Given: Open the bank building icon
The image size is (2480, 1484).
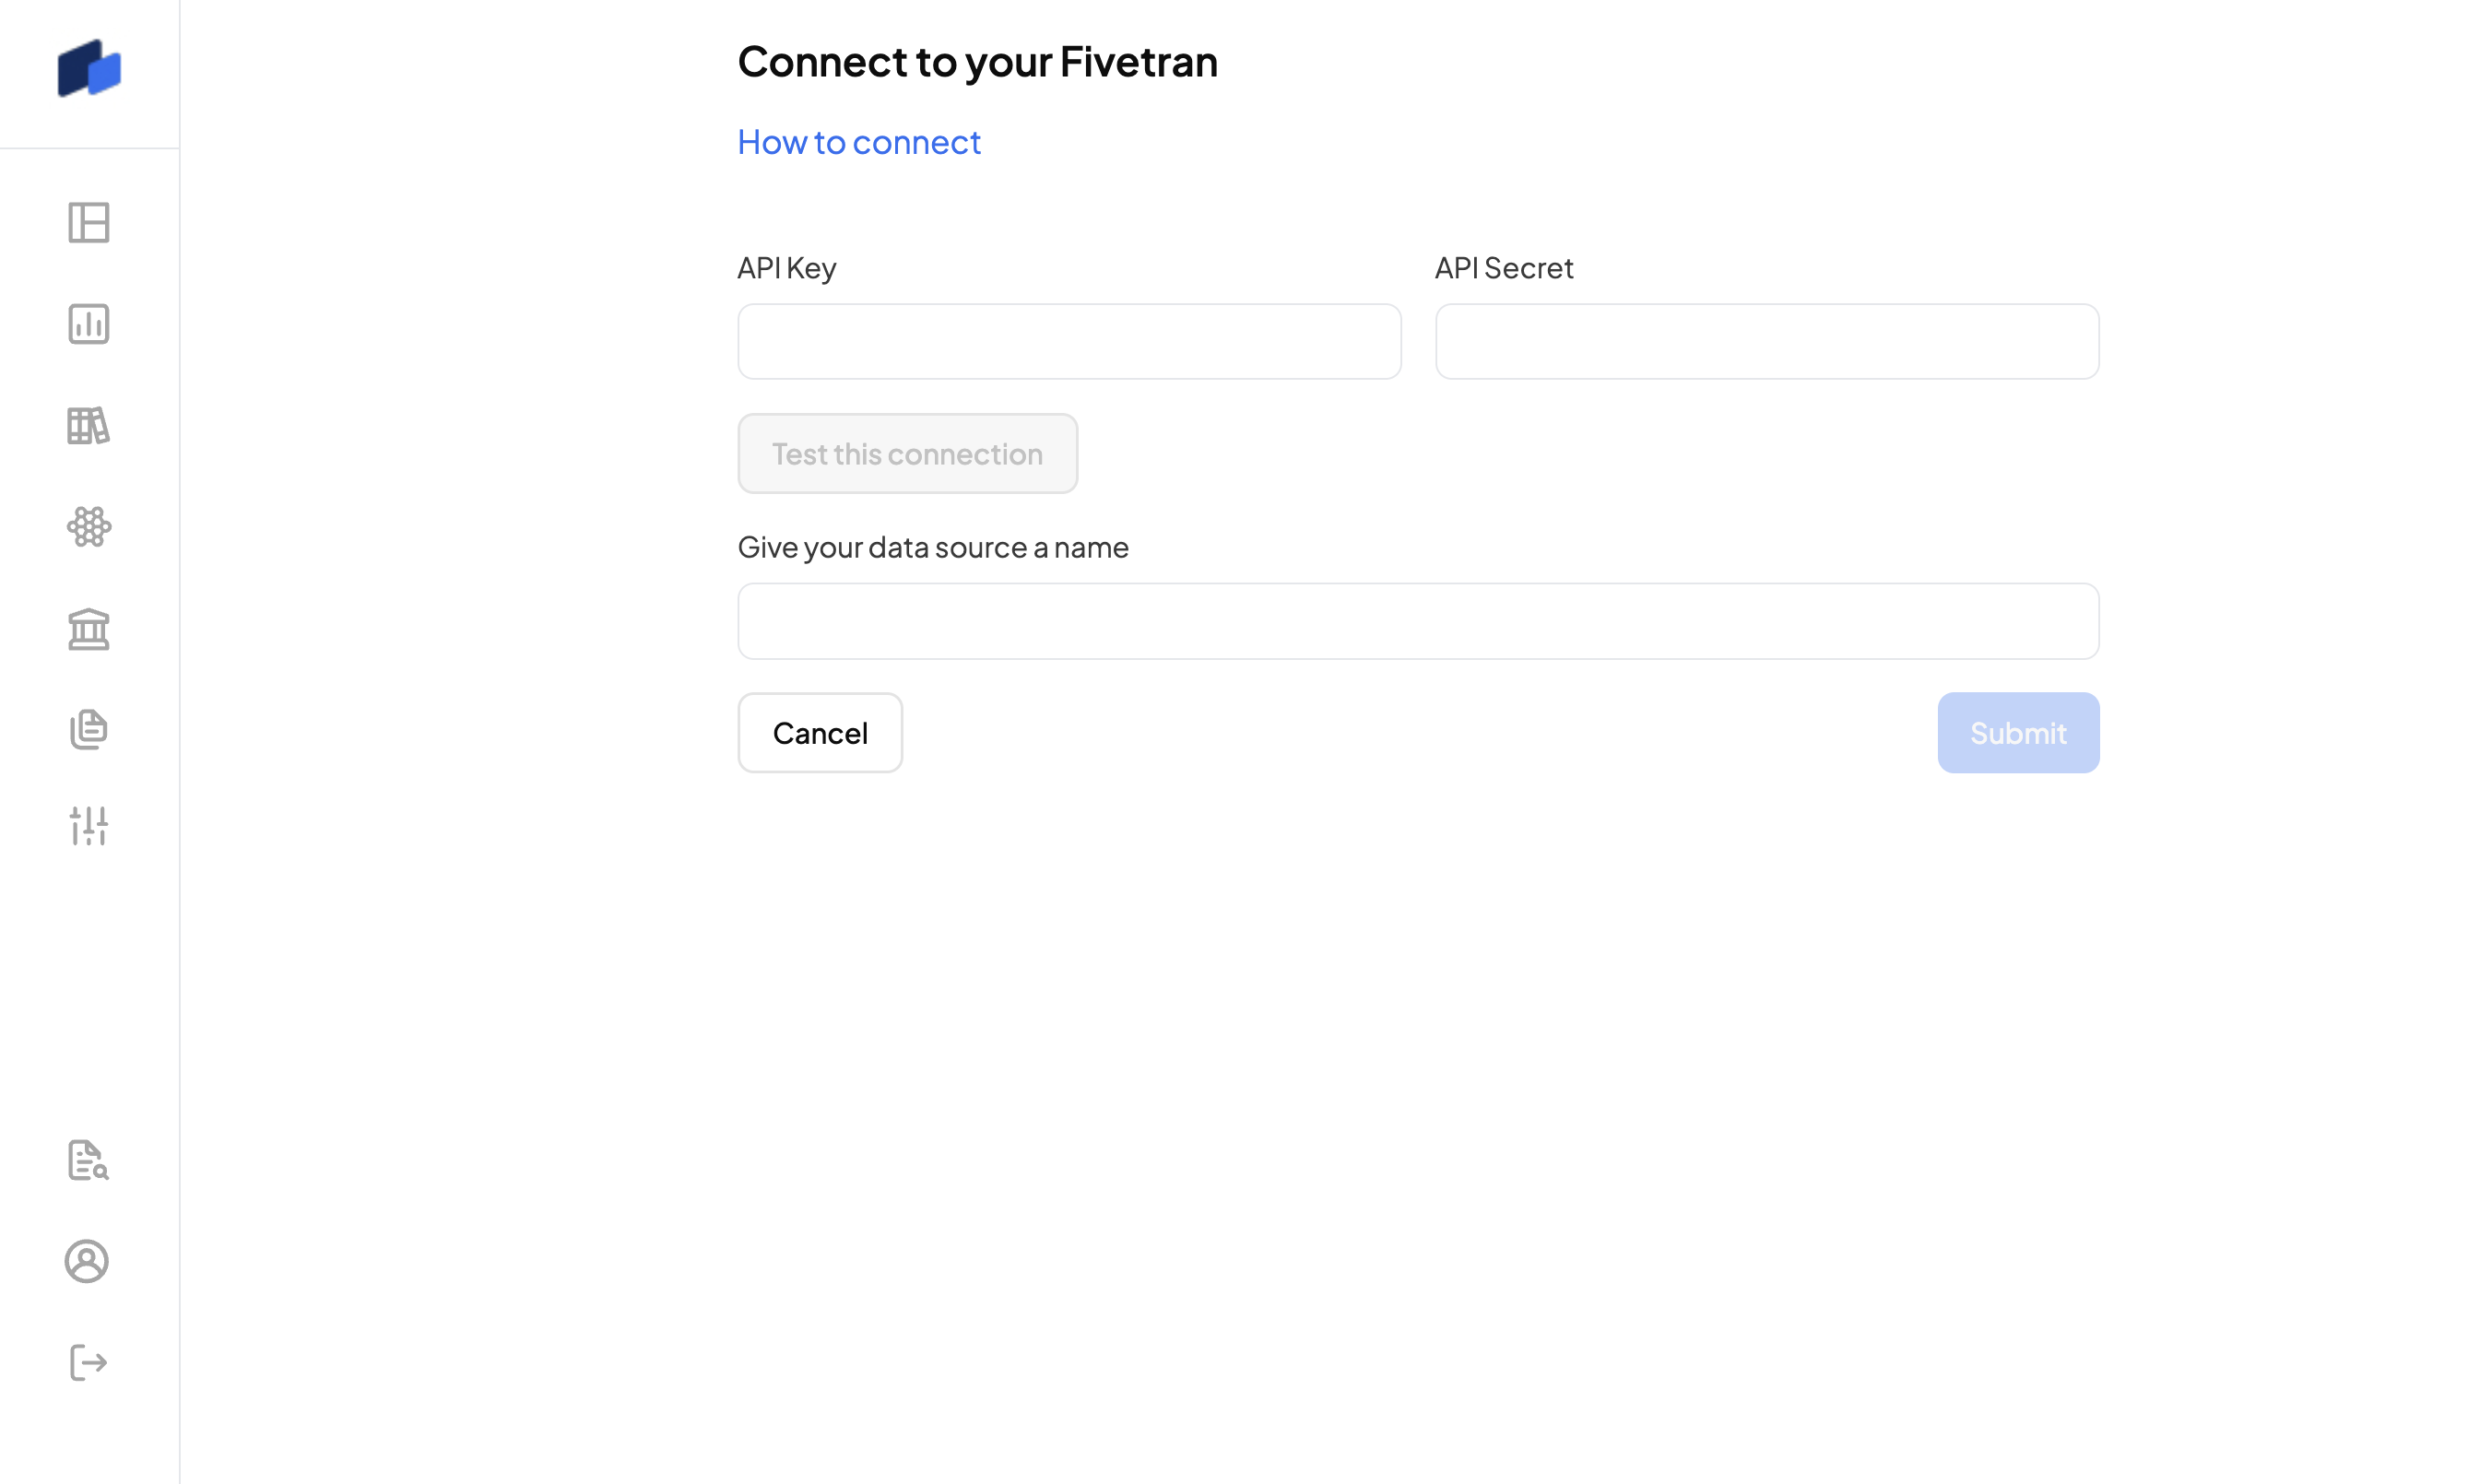Looking at the screenshot, I should [x=89, y=629].
